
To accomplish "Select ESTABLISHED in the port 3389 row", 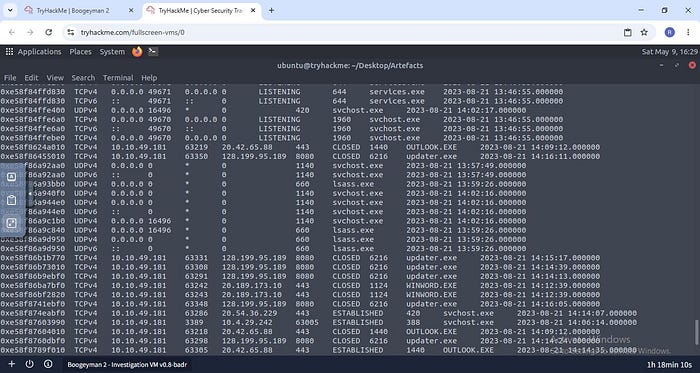I will (x=358, y=322).
